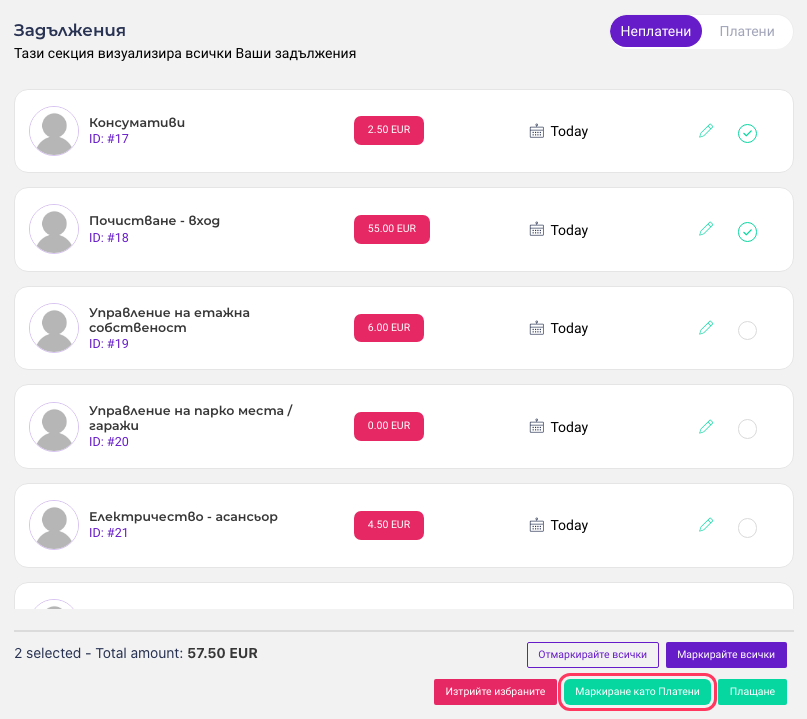807x719 pixels.
Task: Select Електричество - асансьор checkbox circle
Action: [747, 528]
